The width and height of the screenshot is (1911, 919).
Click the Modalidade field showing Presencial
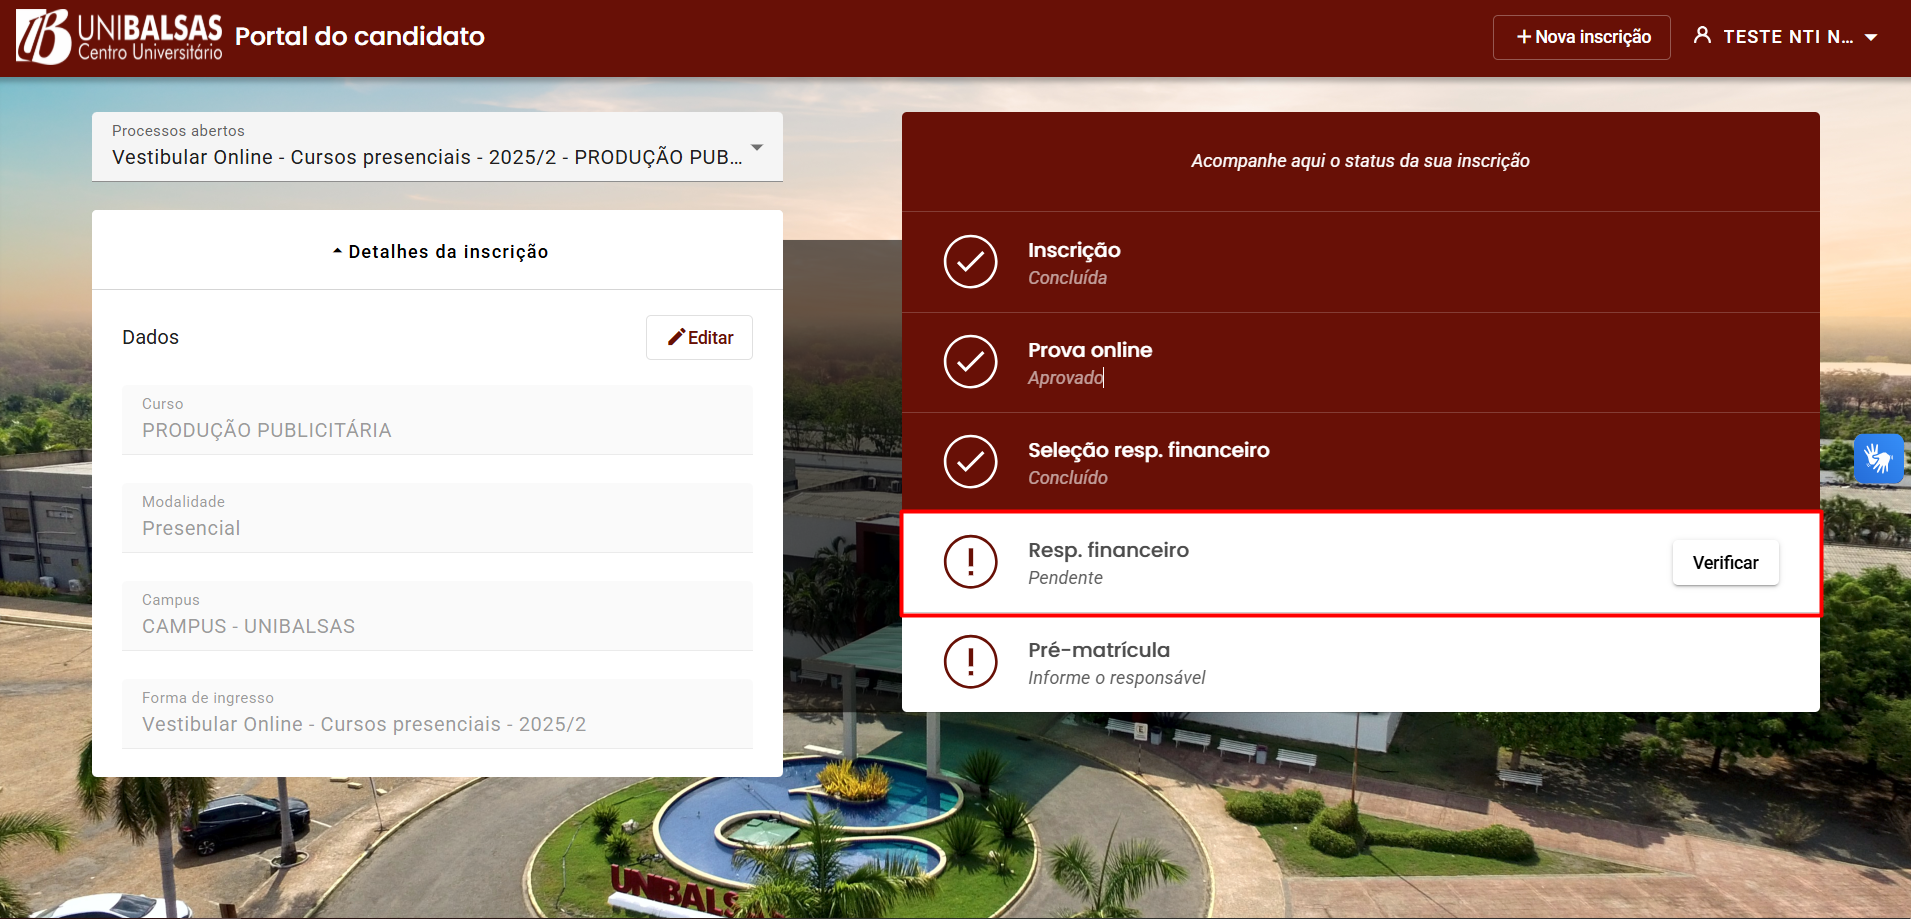point(437,518)
